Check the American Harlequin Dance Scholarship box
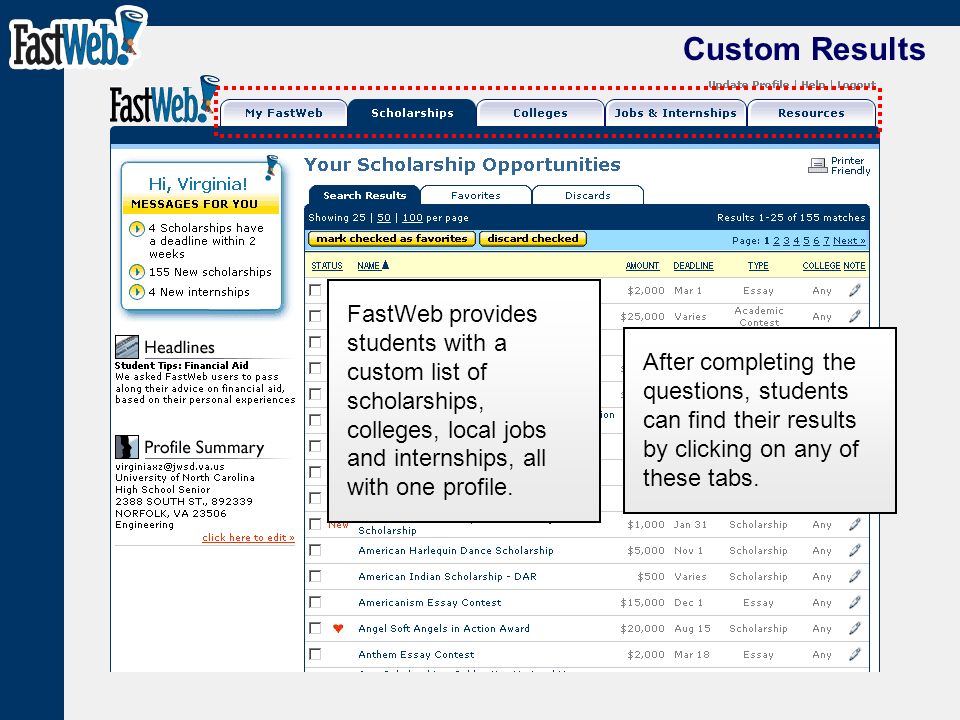Screen dimensions: 960x720 (x=315, y=550)
